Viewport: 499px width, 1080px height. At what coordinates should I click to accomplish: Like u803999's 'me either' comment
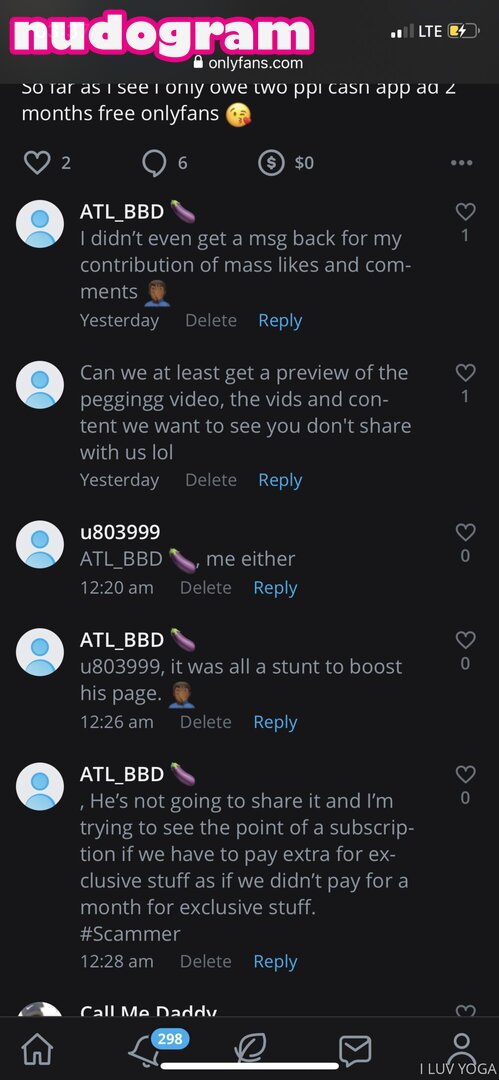point(465,532)
